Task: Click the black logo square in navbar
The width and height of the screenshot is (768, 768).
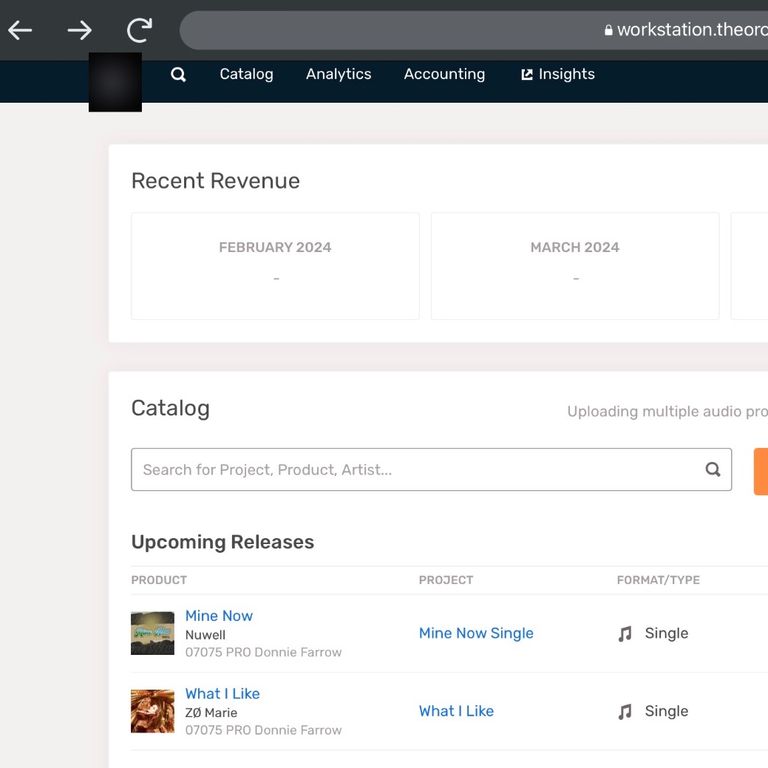Action: tap(115, 82)
